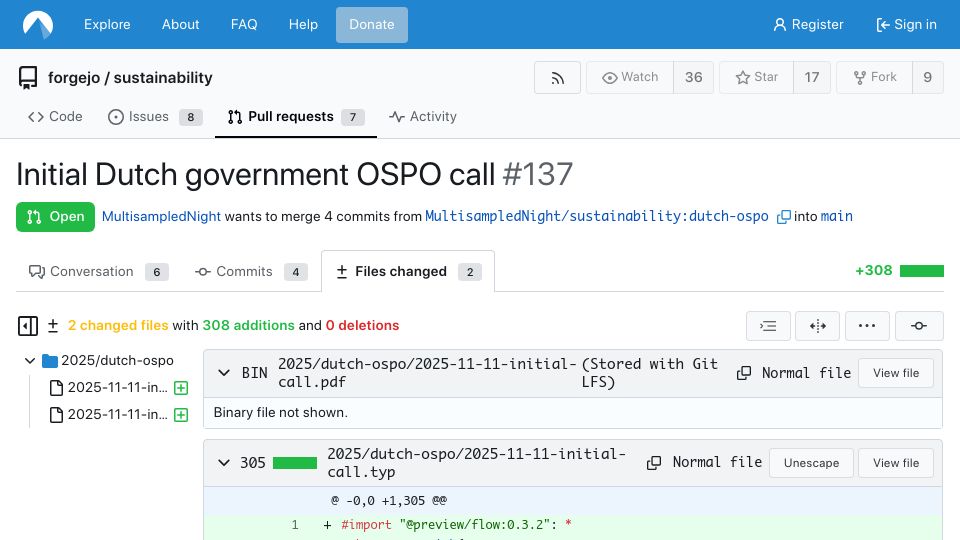Copy path of initial-call.pdf file

744,373
